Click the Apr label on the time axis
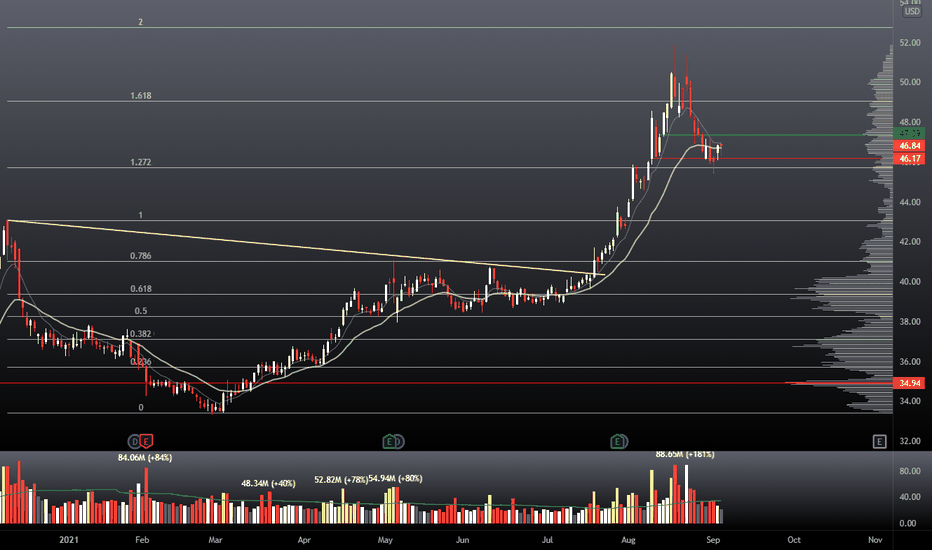932x550 pixels. point(304,540)
